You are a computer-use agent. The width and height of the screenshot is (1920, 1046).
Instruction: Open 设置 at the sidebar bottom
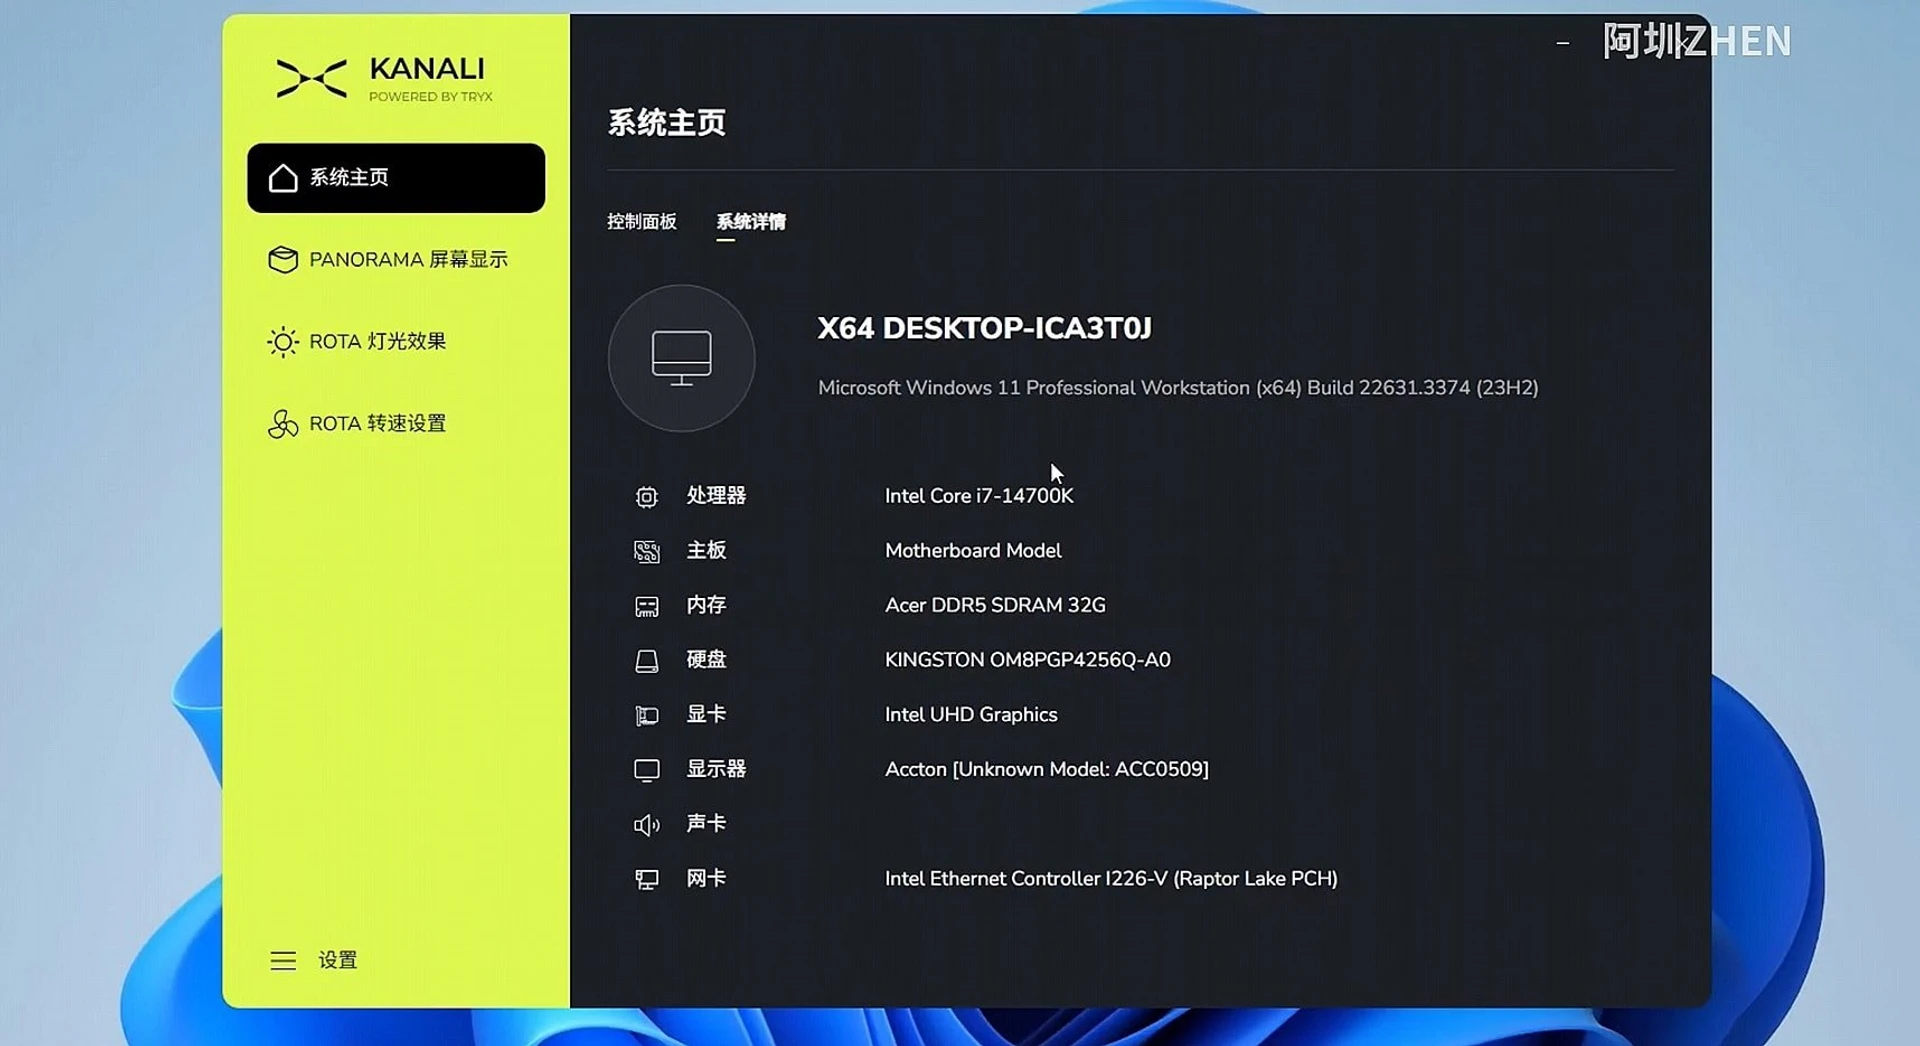pos(314,961)
